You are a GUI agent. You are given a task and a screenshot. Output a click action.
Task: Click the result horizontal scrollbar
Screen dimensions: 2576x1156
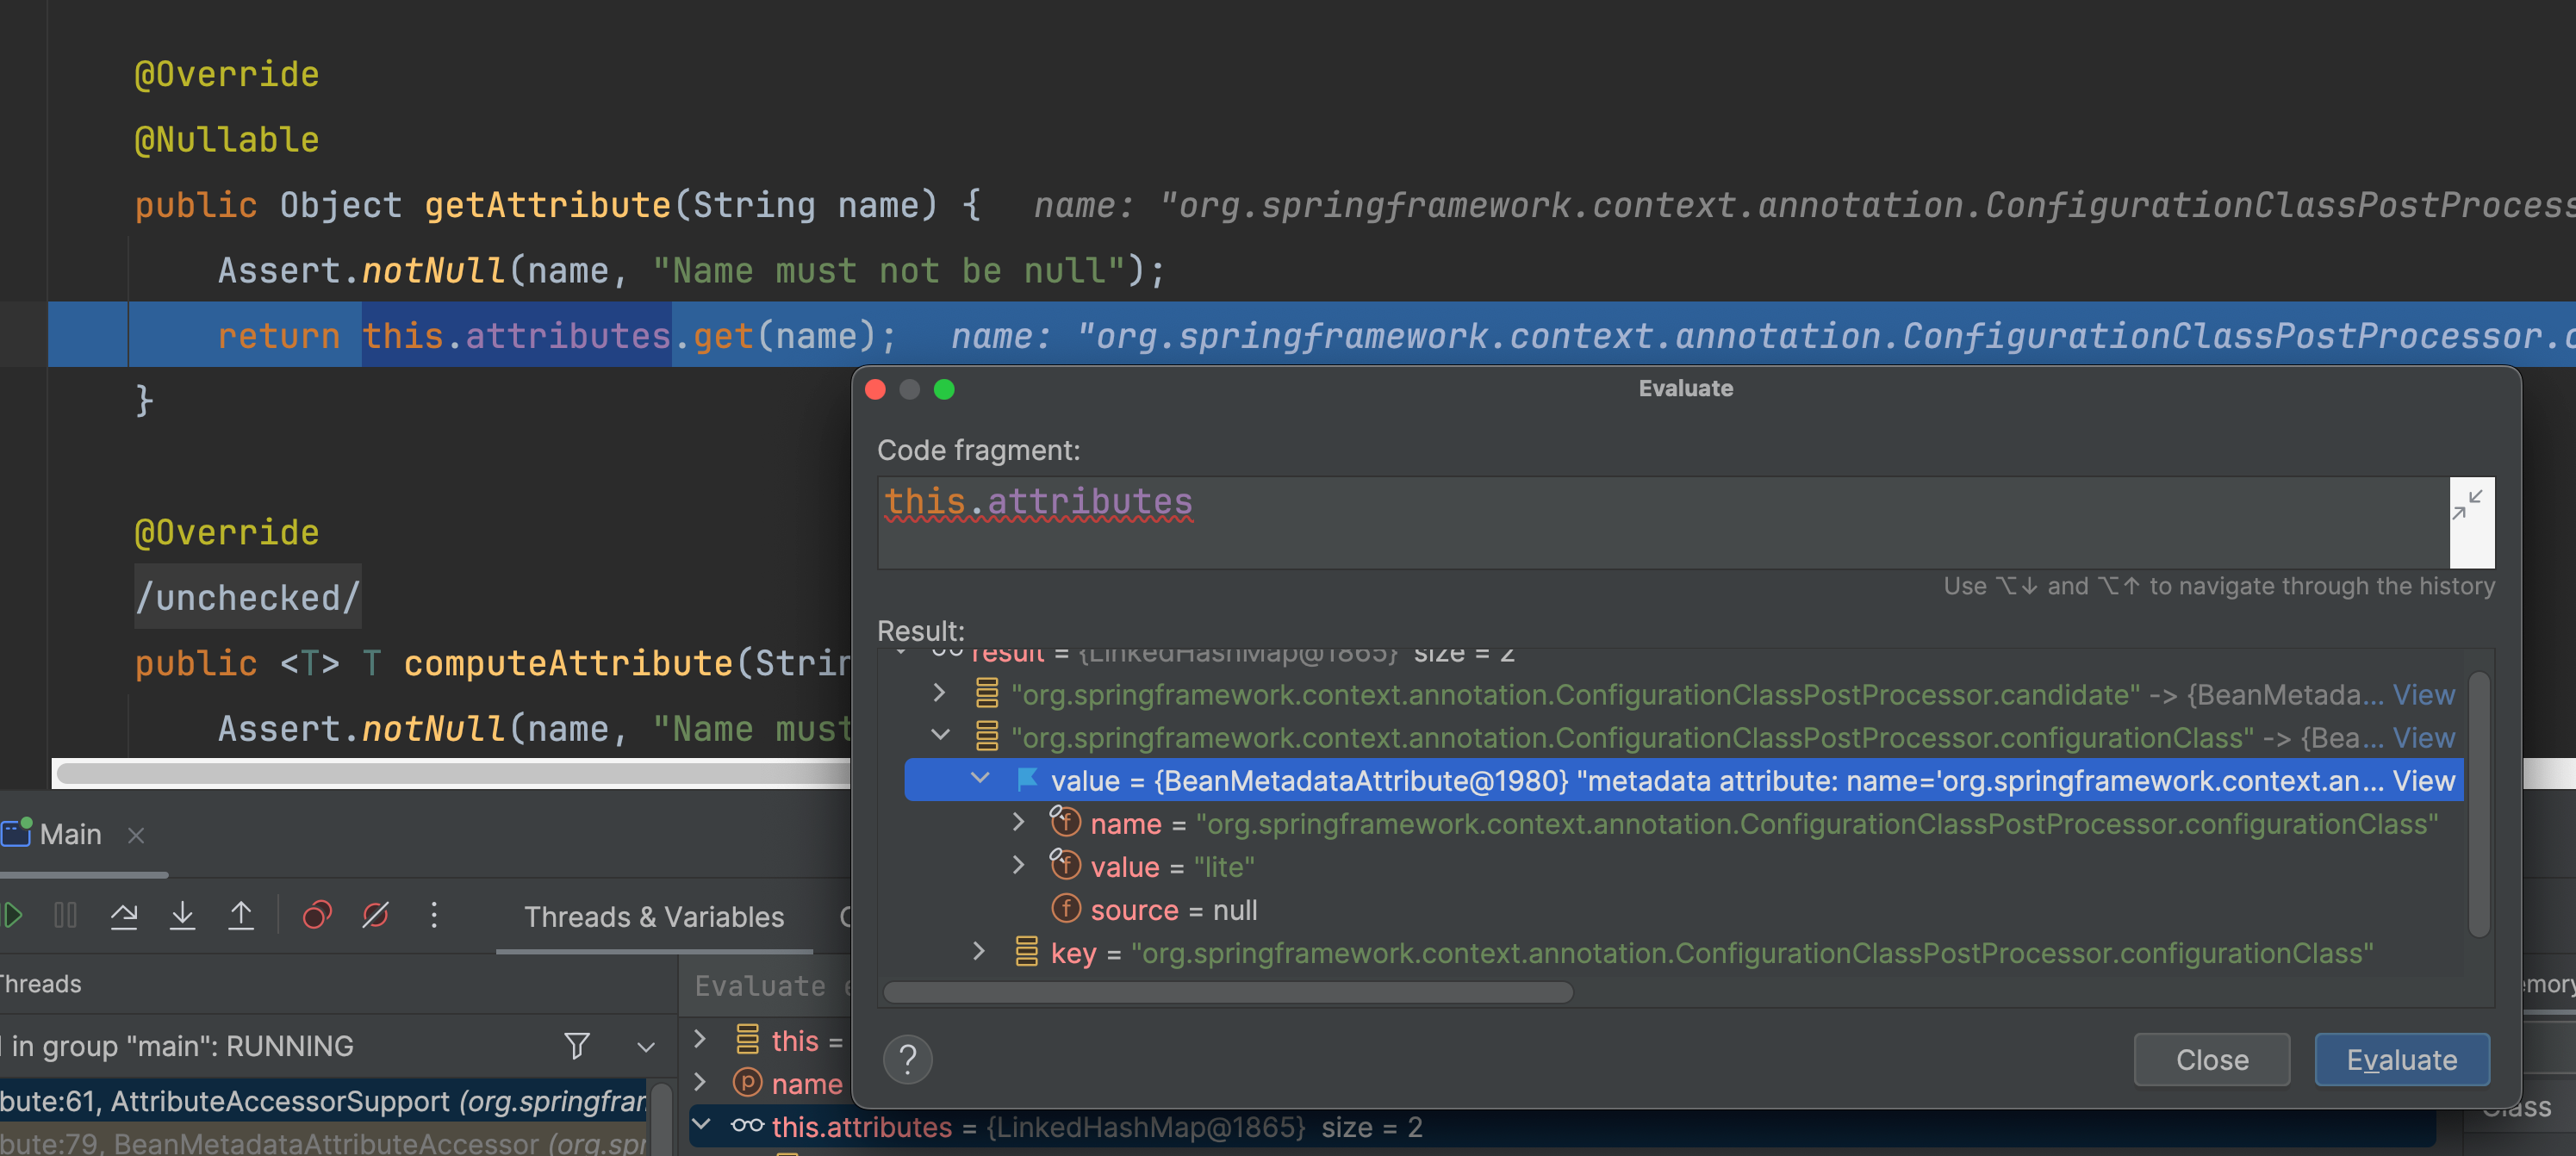pos(1227,992)
